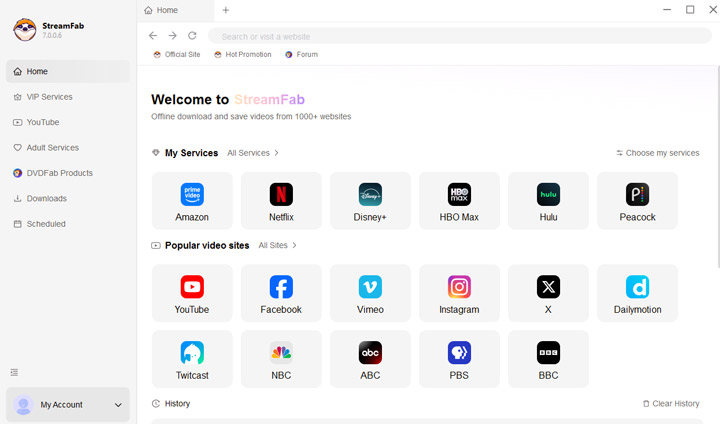Click the My Services heading
Image resolution: width=720 pixels, height=424 pixels.
coord(191,153)
